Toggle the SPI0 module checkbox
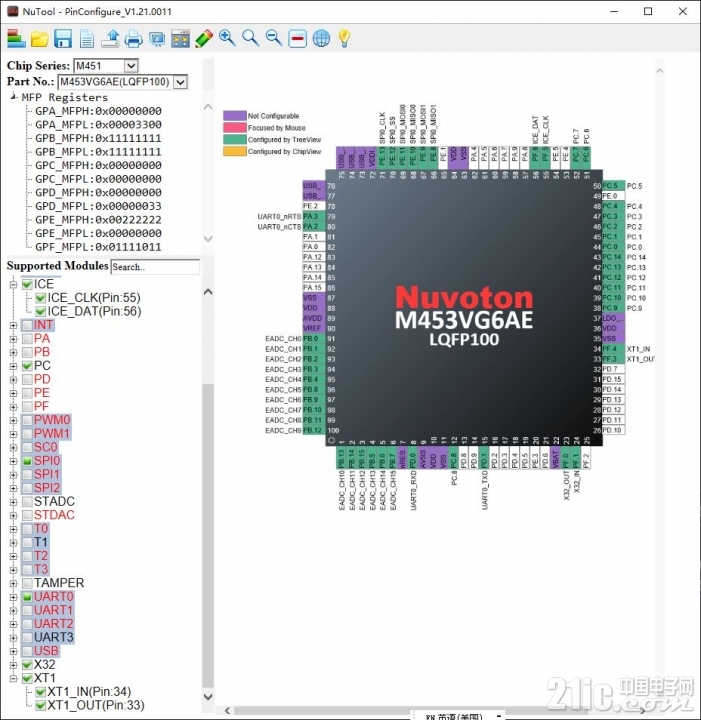 [x=28, y=461]
